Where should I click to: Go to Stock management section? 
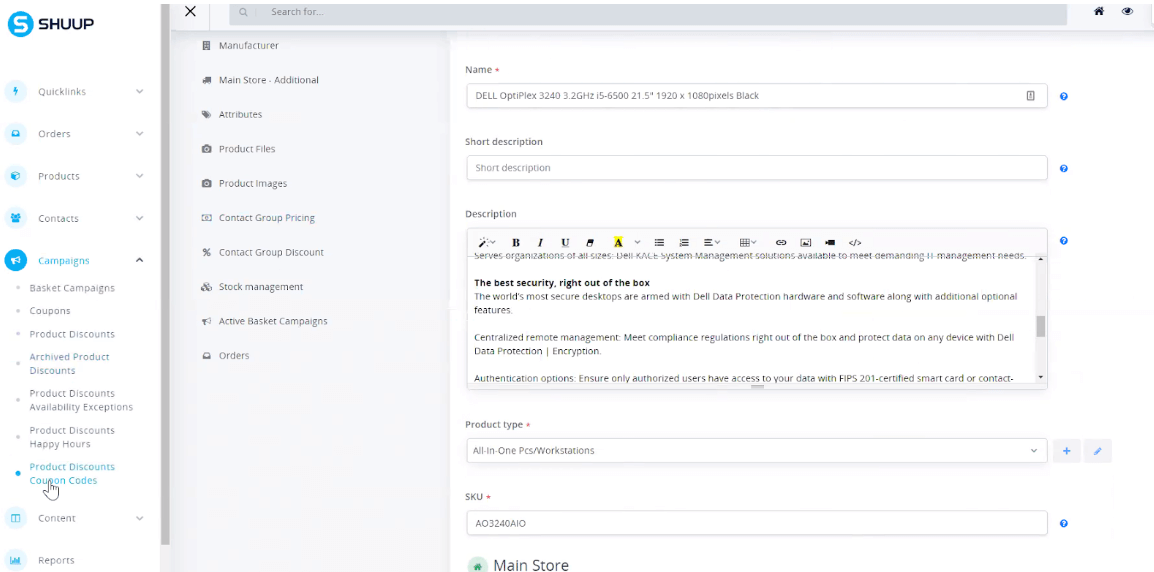[x=261, y=287]
